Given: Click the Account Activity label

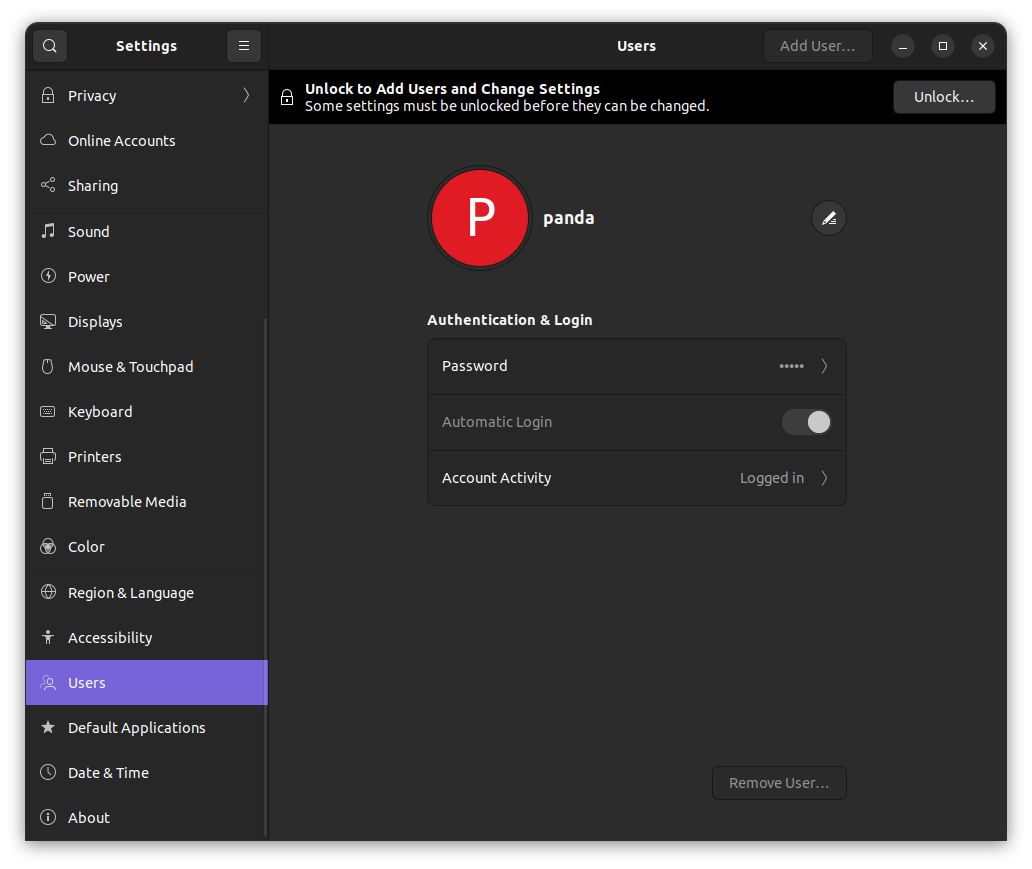Looking at the screenshot, I should coord(497,478).
